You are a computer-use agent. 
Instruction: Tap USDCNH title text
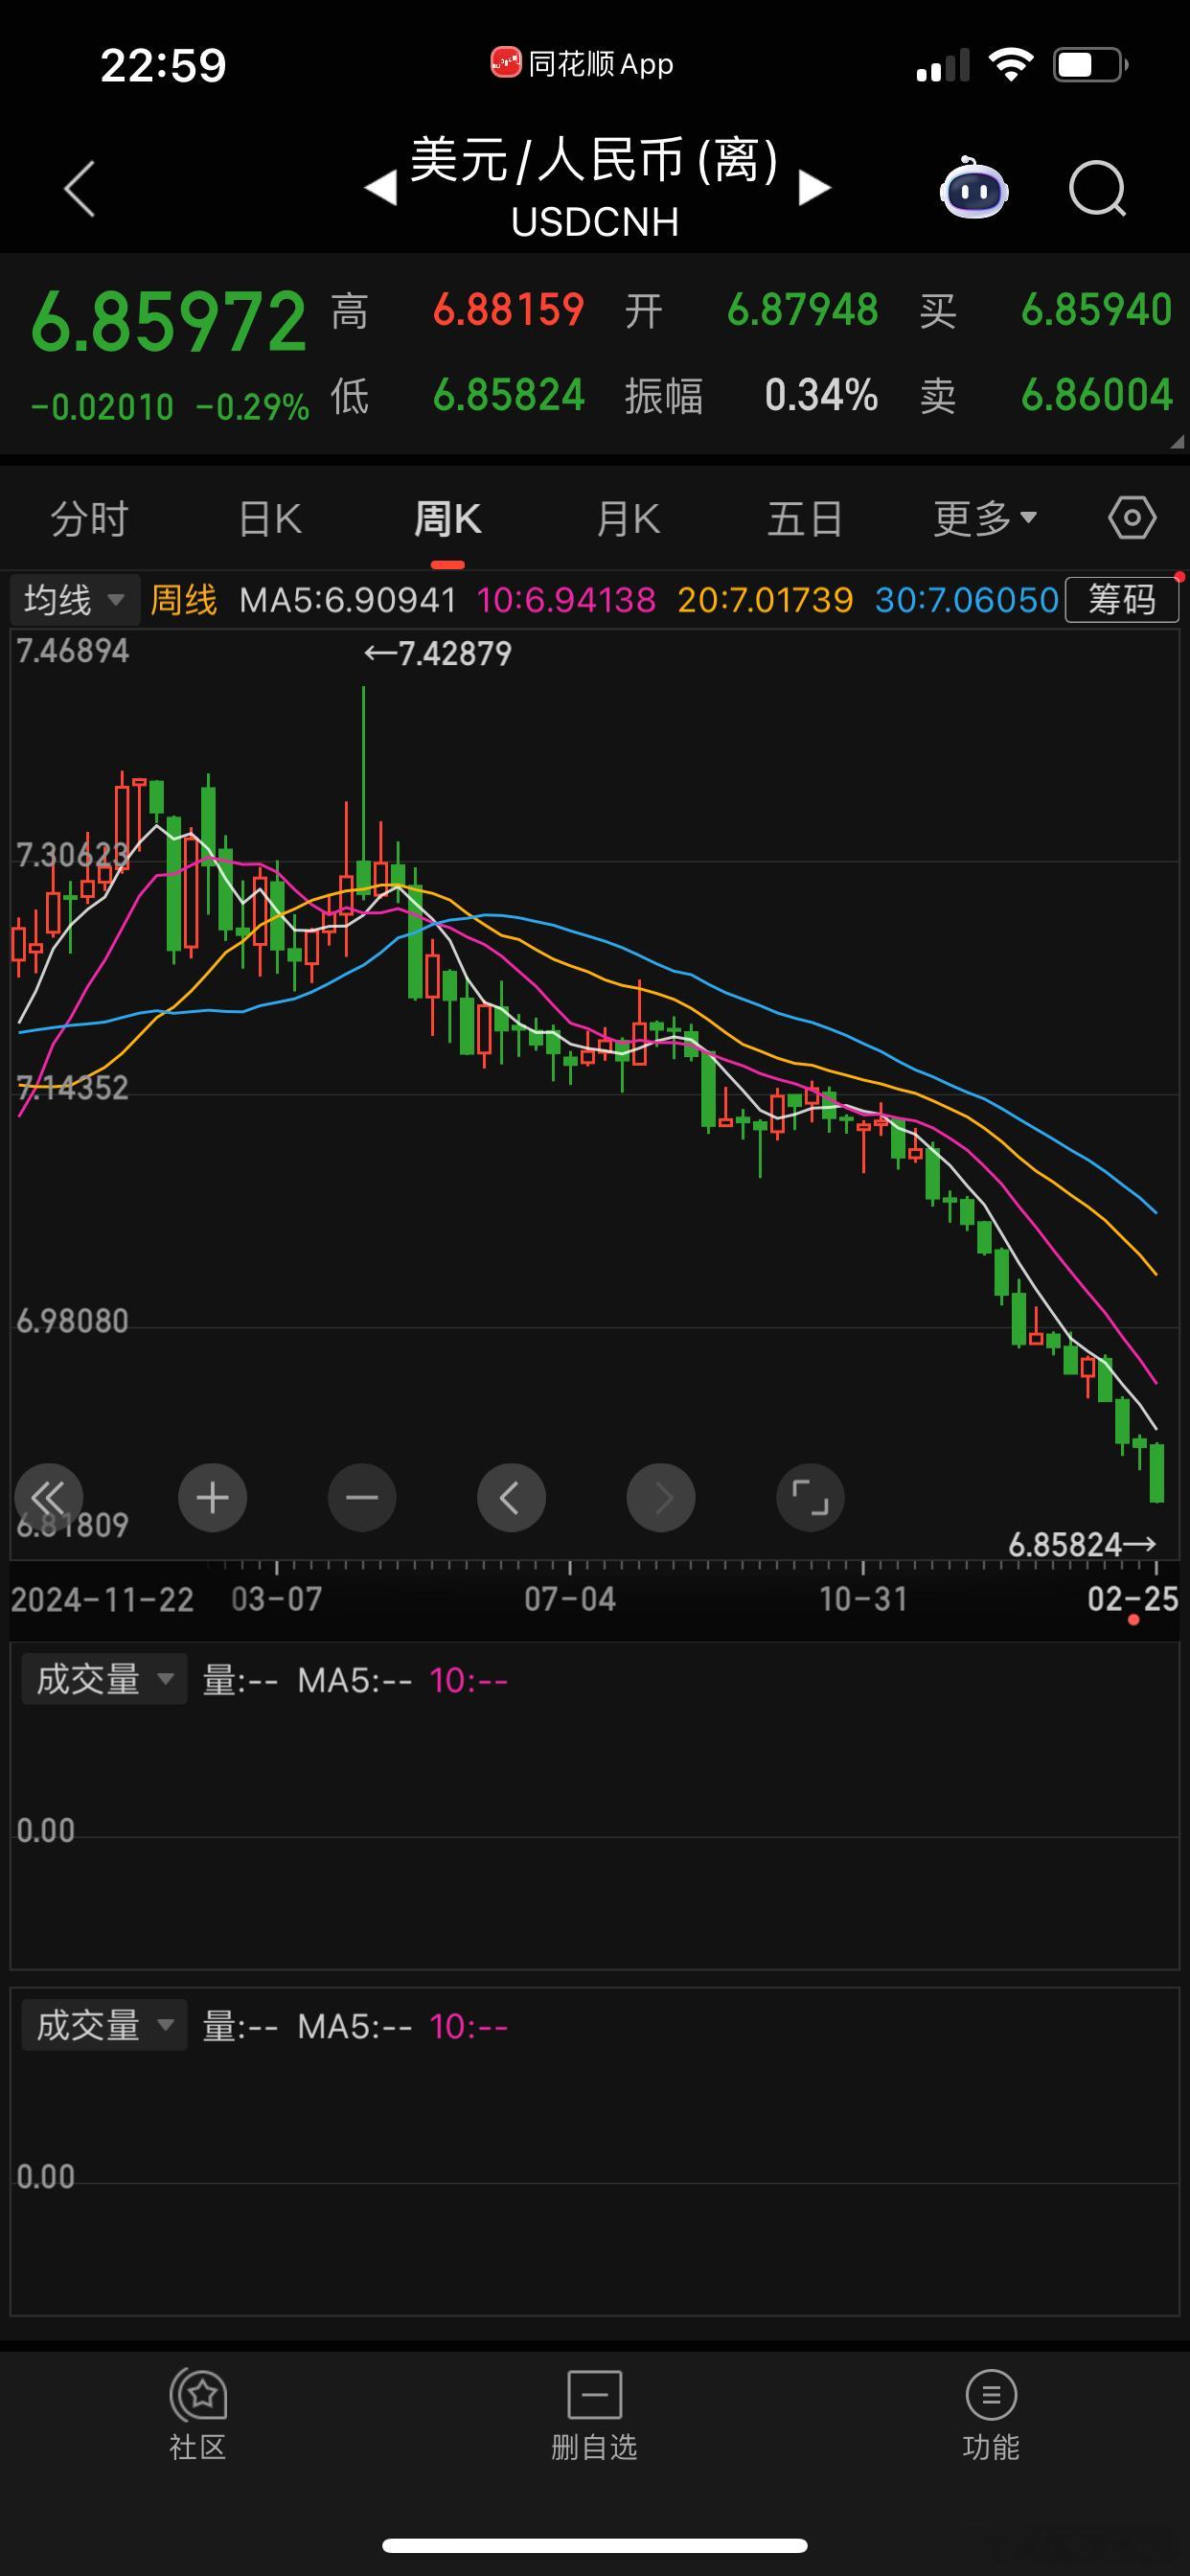[595, 222]
